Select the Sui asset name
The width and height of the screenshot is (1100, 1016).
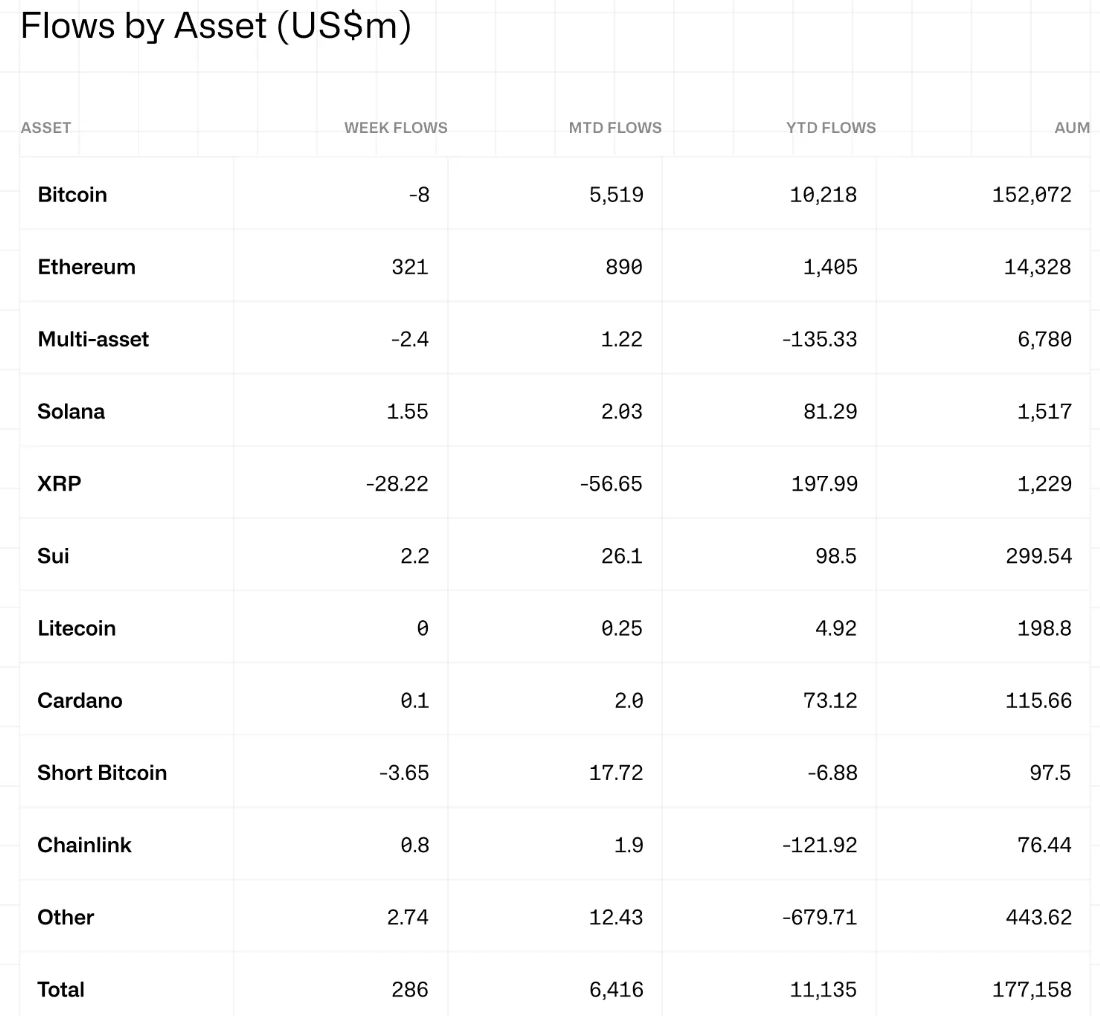coord(53,556)
